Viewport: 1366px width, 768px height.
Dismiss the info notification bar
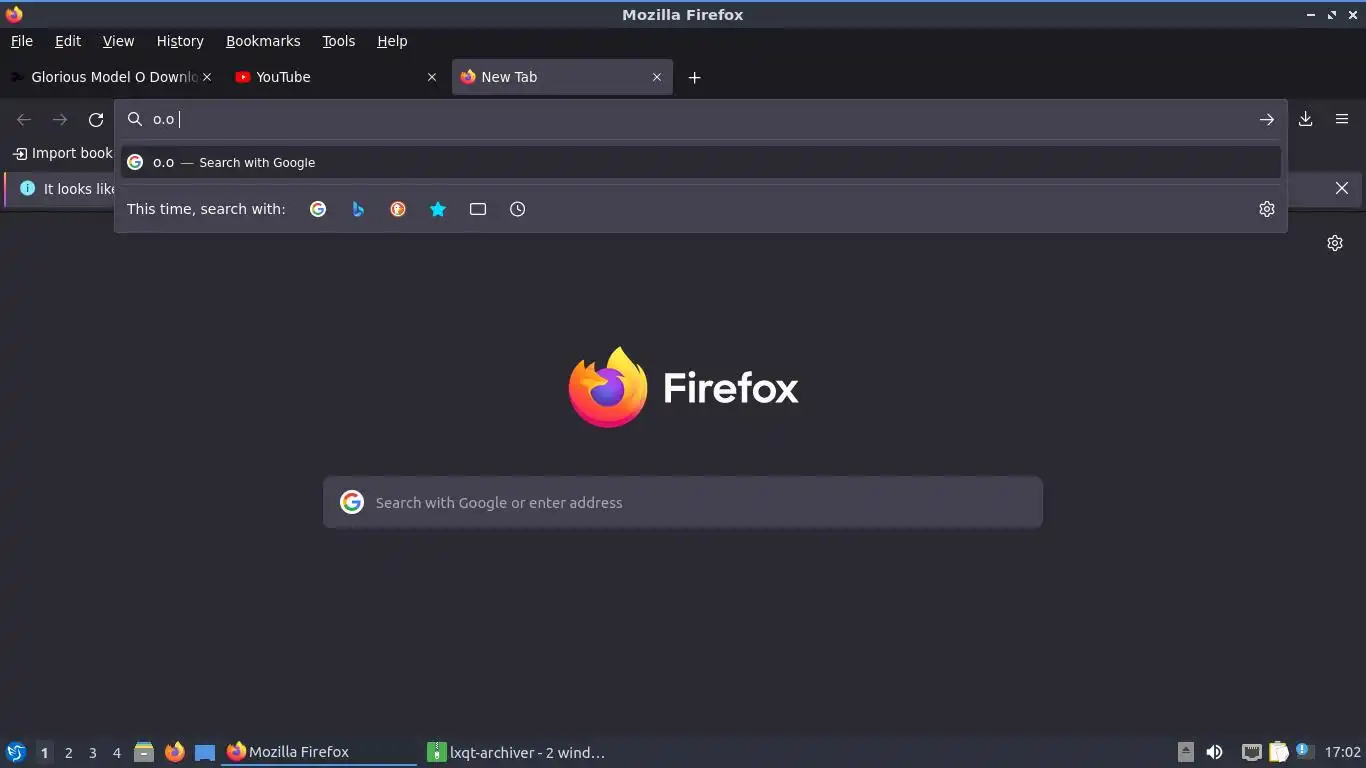[1342, 188]
